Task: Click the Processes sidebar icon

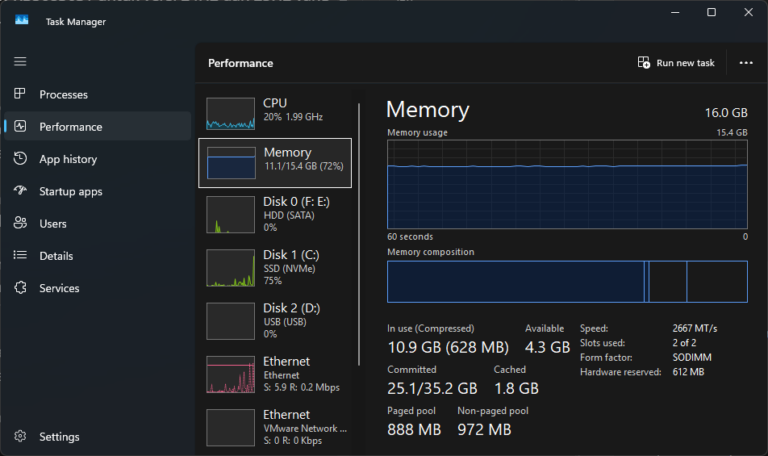Action: click(x=20, y=94)
